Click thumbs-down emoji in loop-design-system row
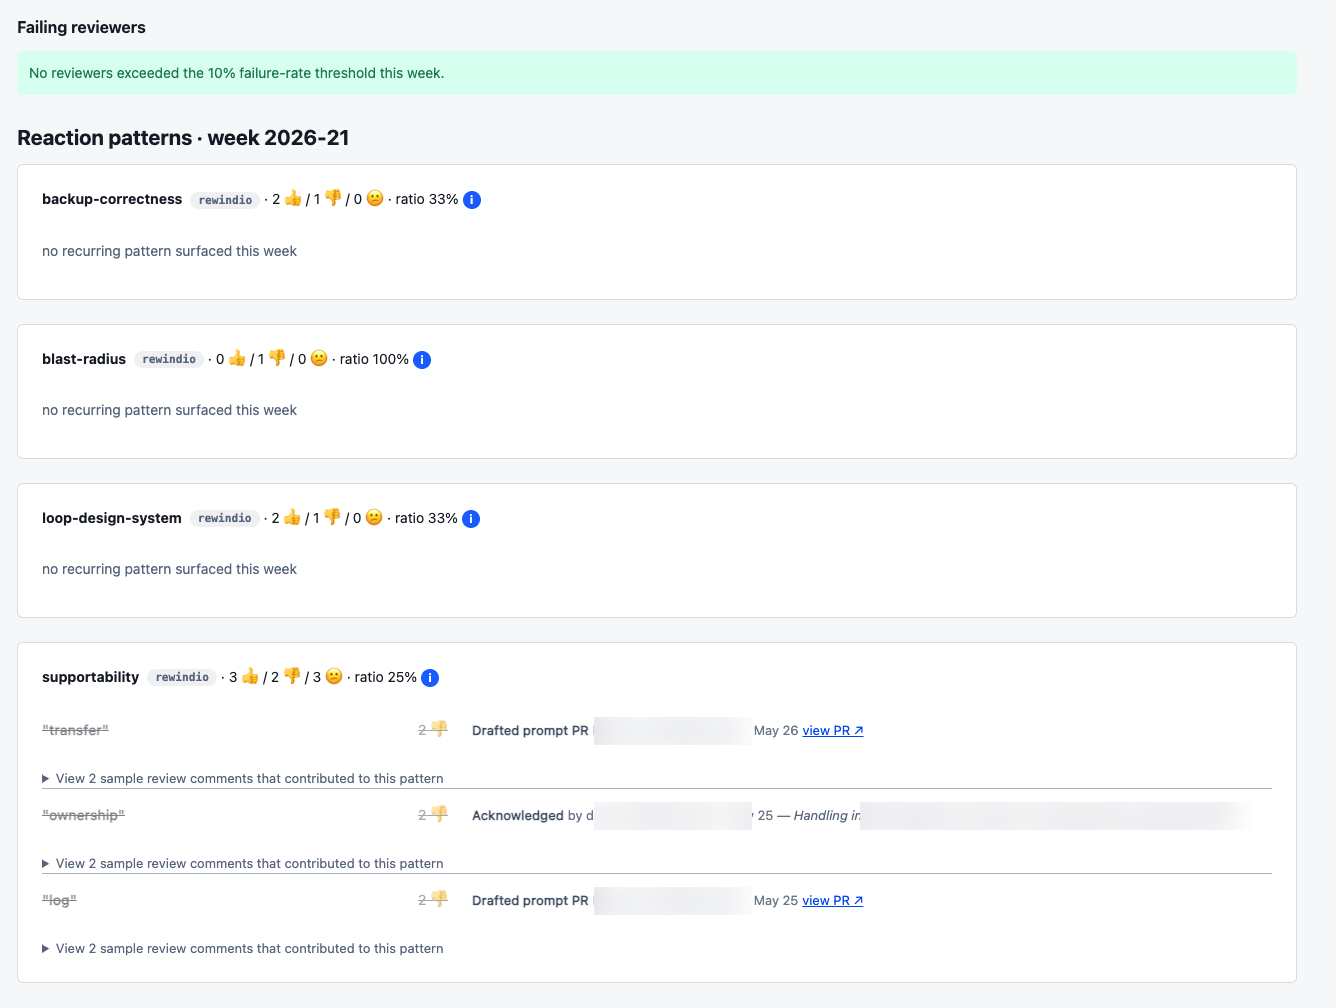Image resolution: width=1336 pixels, height=1008 pixels. pos(333,517)
